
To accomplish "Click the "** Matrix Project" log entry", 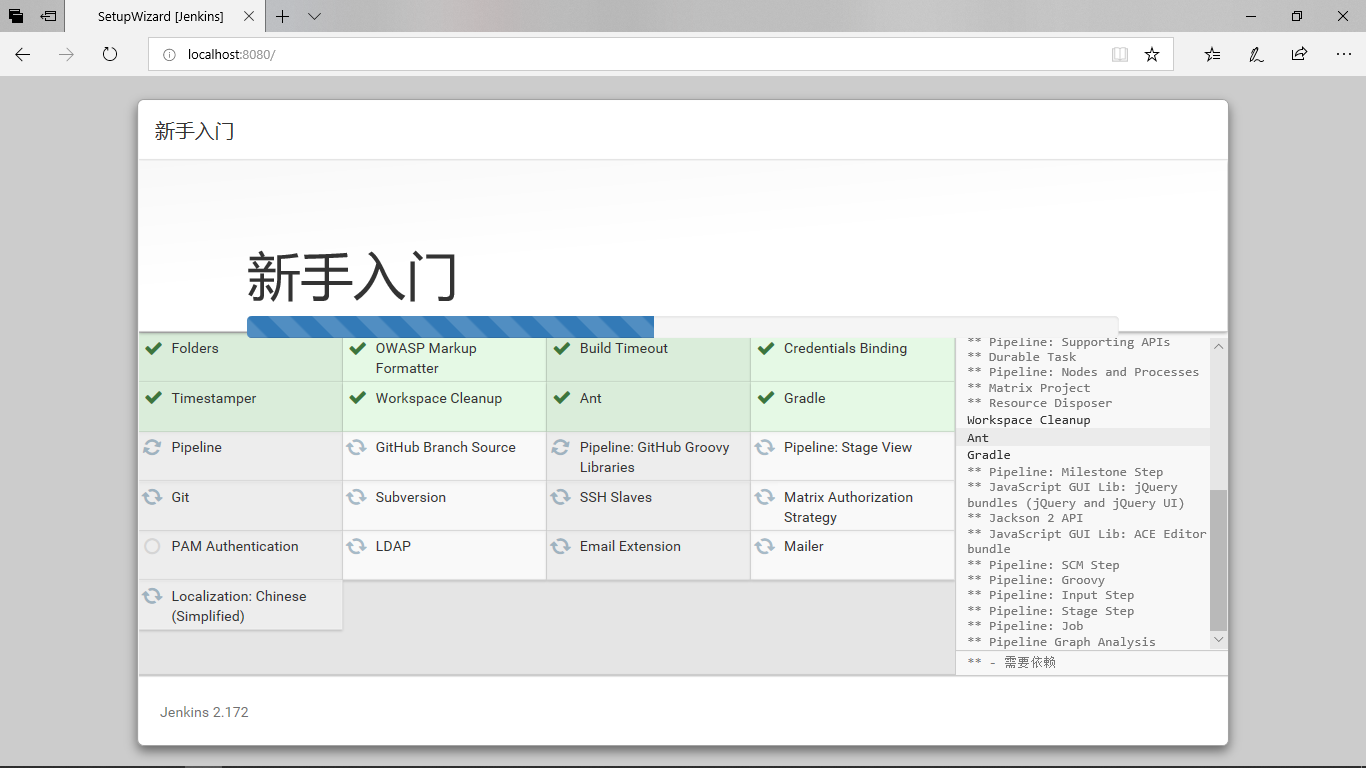I will pyautogui.click(x=1029, y=388).
